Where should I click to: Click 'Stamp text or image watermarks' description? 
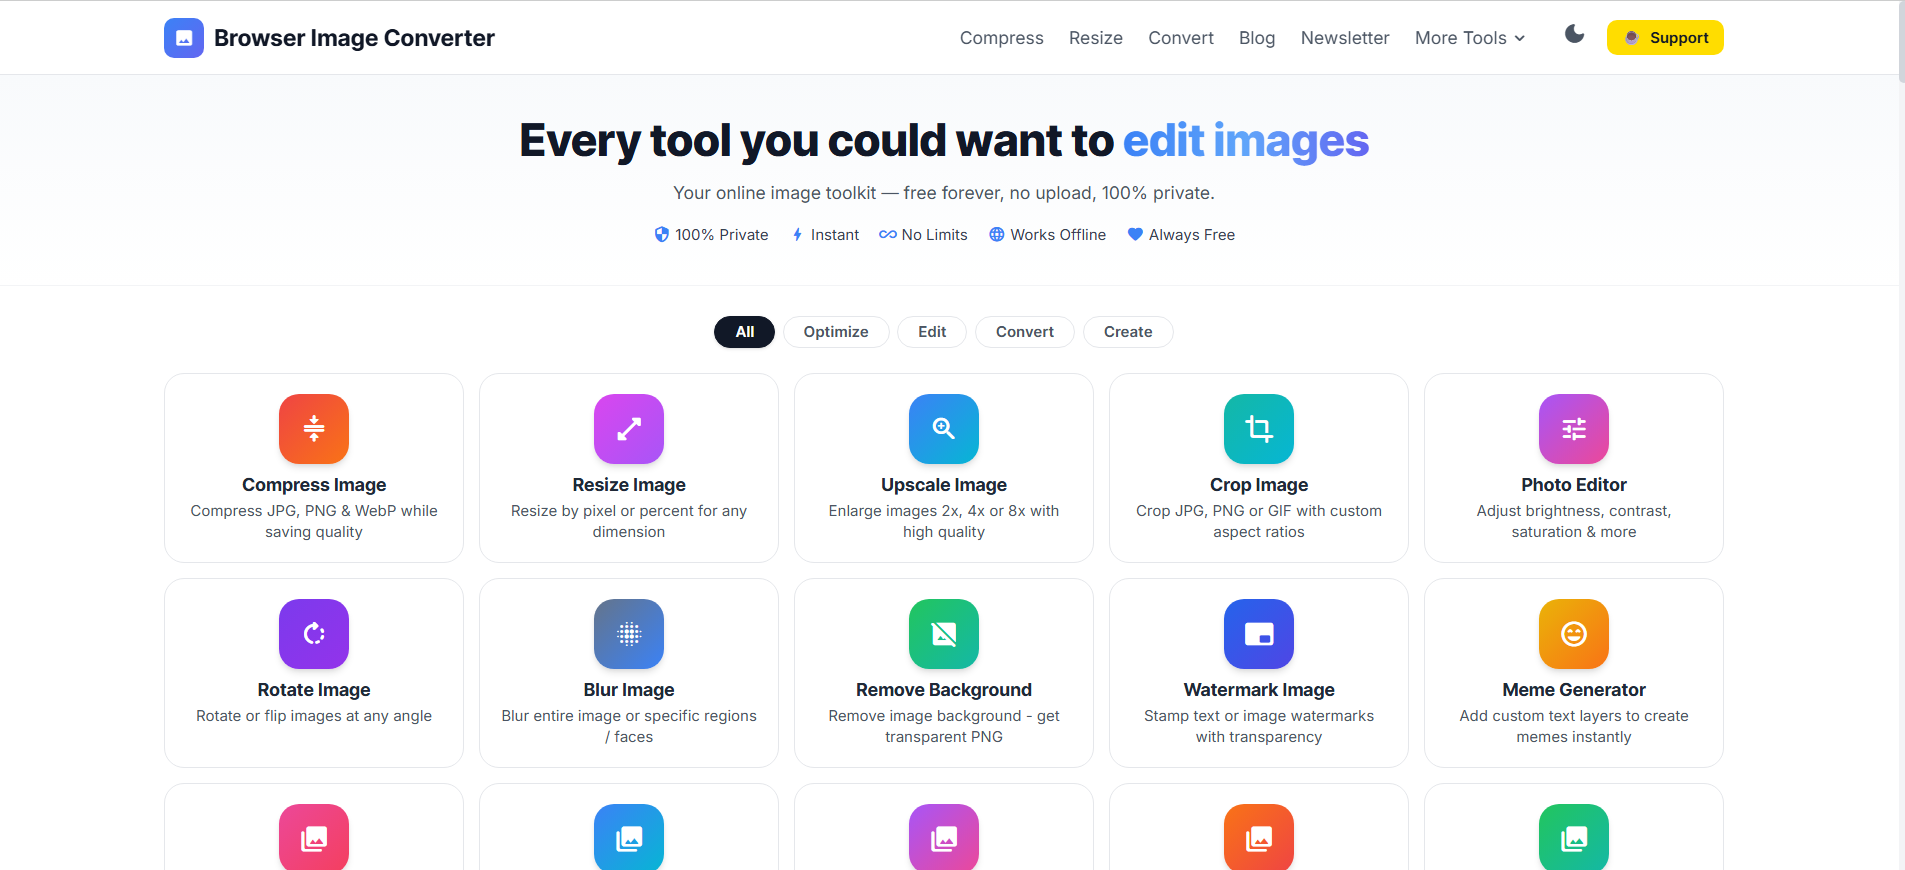(x=1259, y=726)
